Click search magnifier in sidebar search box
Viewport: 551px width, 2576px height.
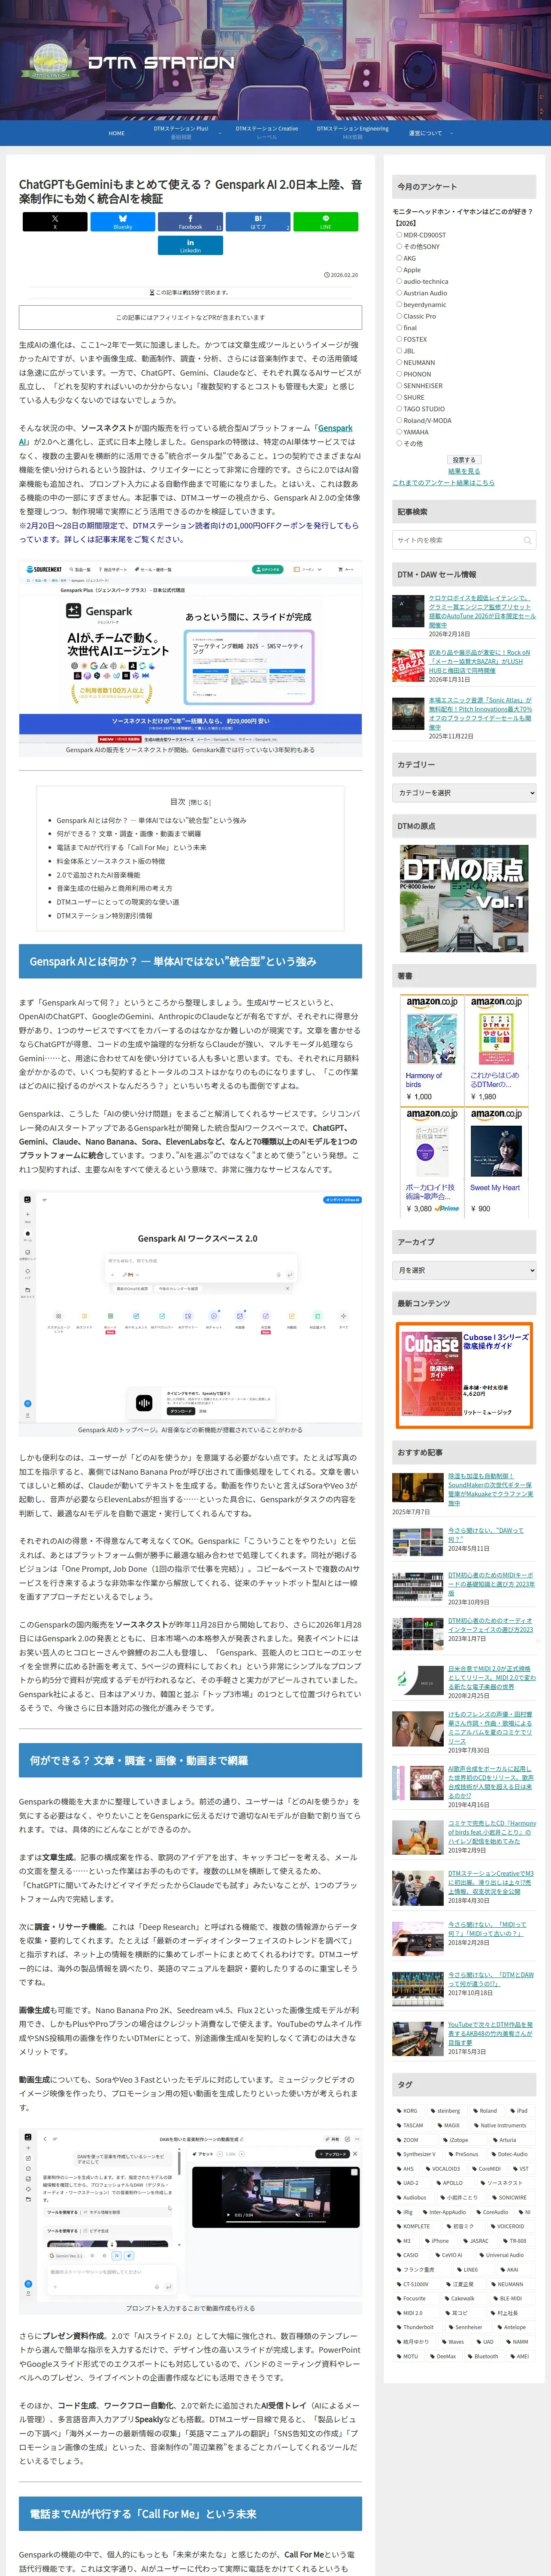[x=528, y=540]
